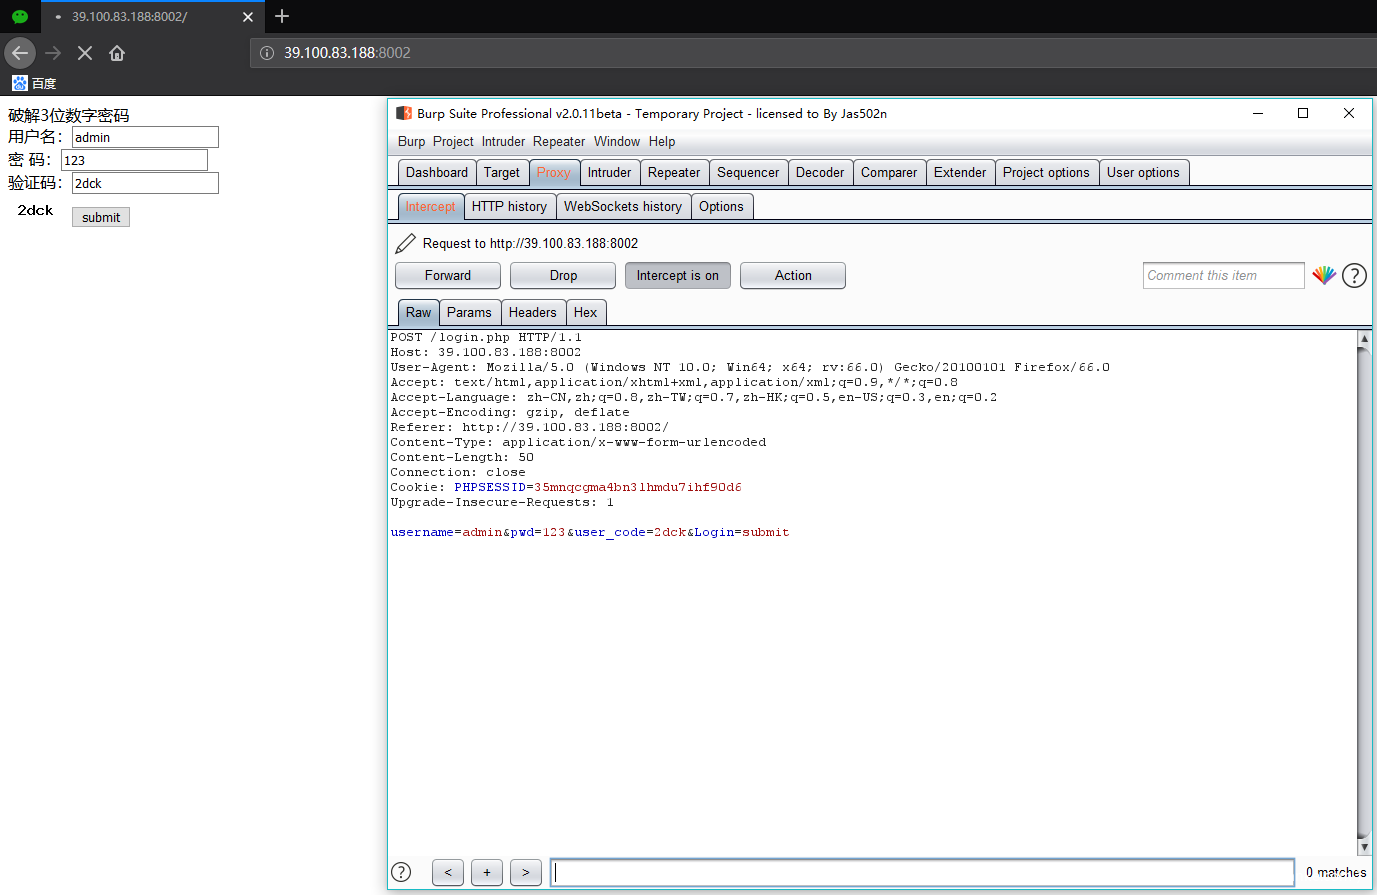Switch to the Repeater tool tab
Screen dimensions: 1377x895
click(674, 172)
